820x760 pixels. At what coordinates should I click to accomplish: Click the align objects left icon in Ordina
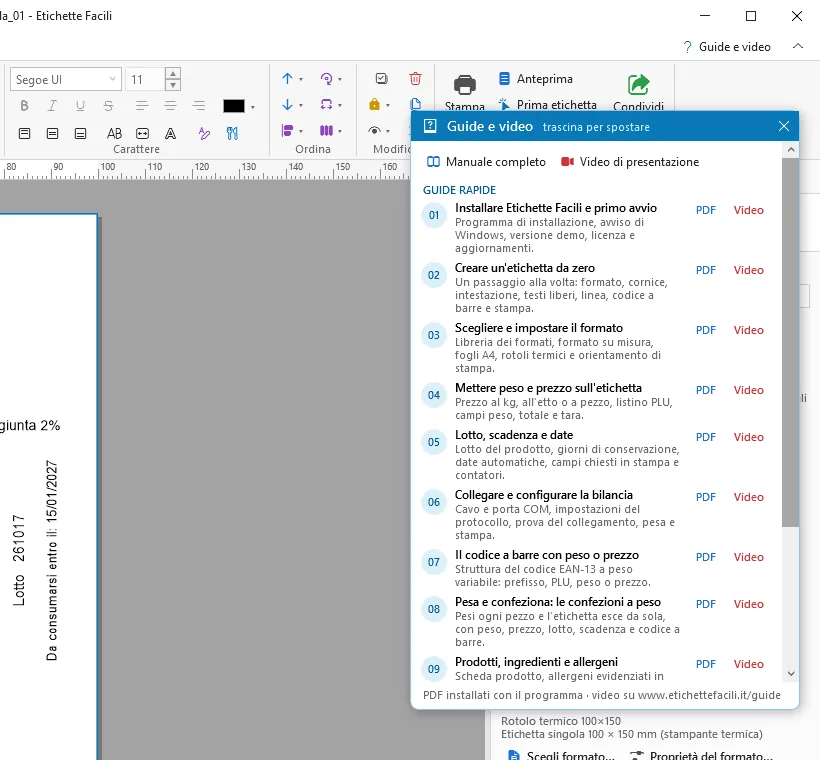tap(287, 130)
